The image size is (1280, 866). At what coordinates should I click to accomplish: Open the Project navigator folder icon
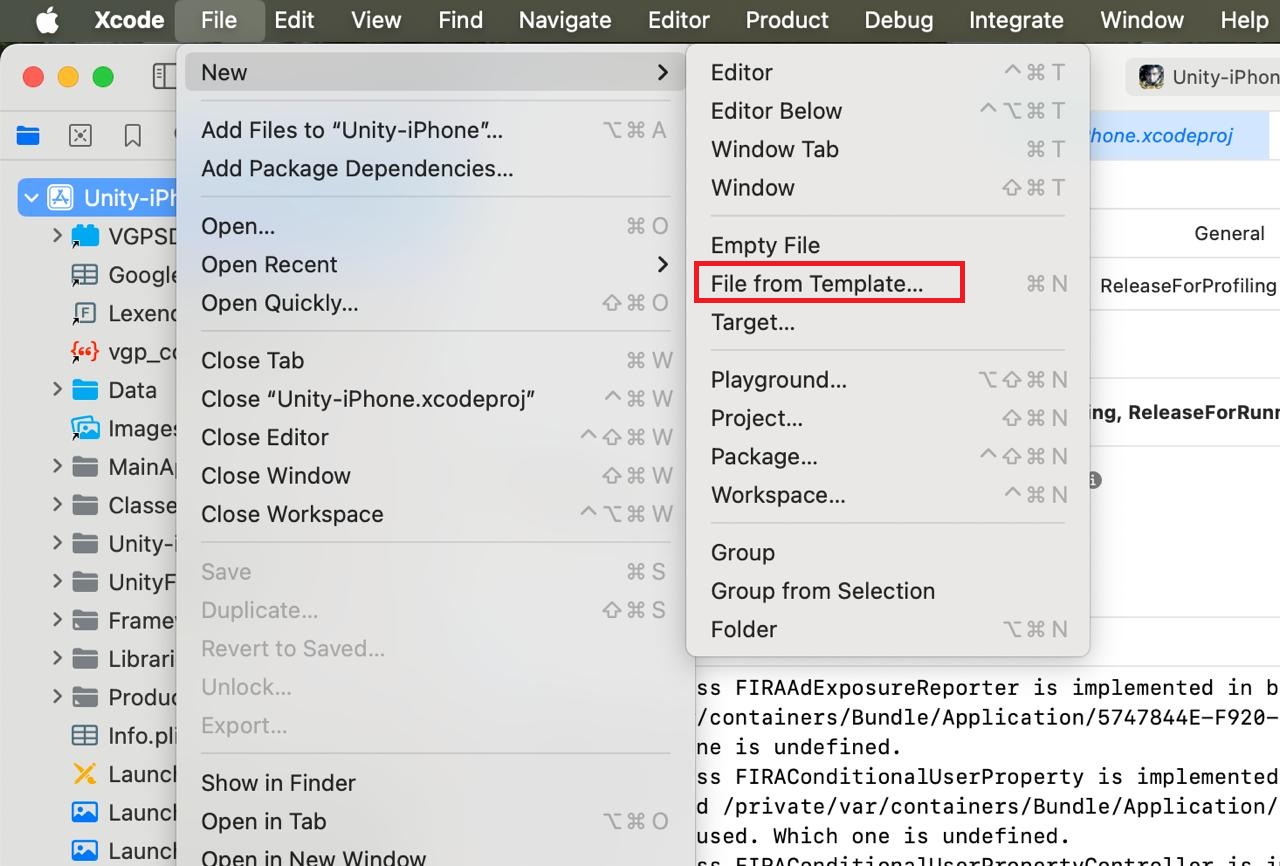[x=26, y=135]
